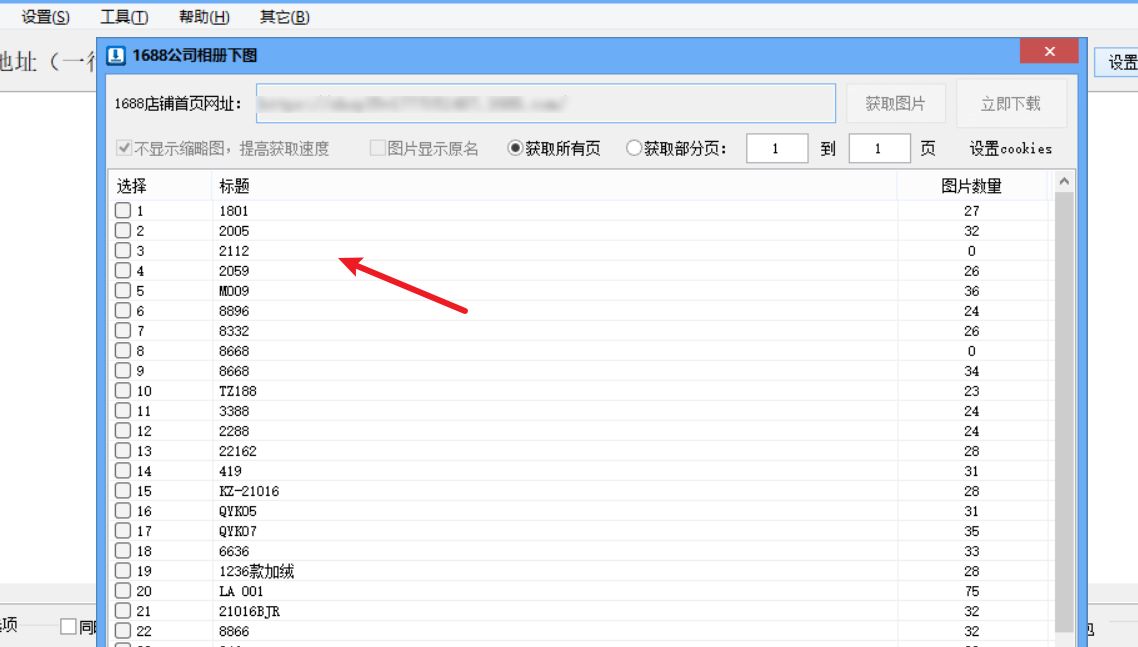Screen dimensions: 1138x647
Task: Select album title QYK05
Action: point(237,511)
